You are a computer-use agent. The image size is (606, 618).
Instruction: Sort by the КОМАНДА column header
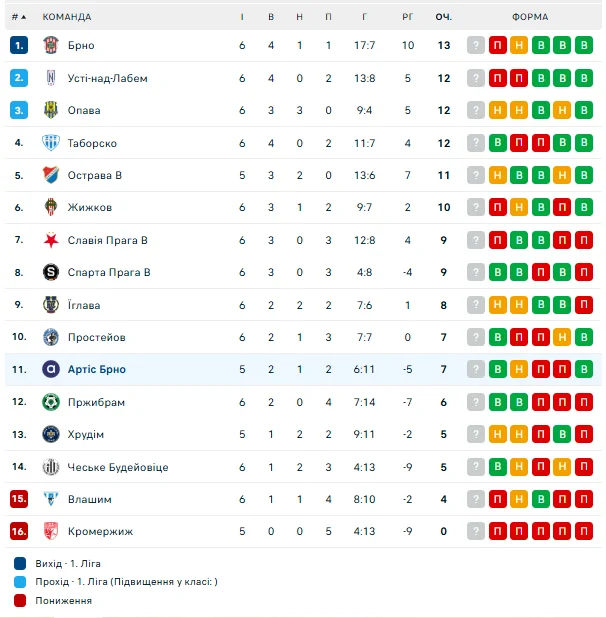click(67, 17)
